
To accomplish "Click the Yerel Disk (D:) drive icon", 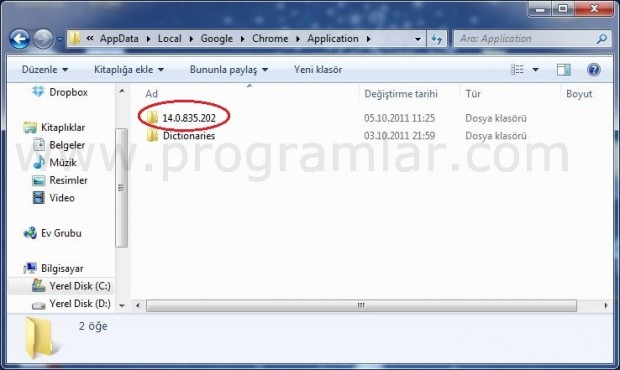I will click(38, 305).
